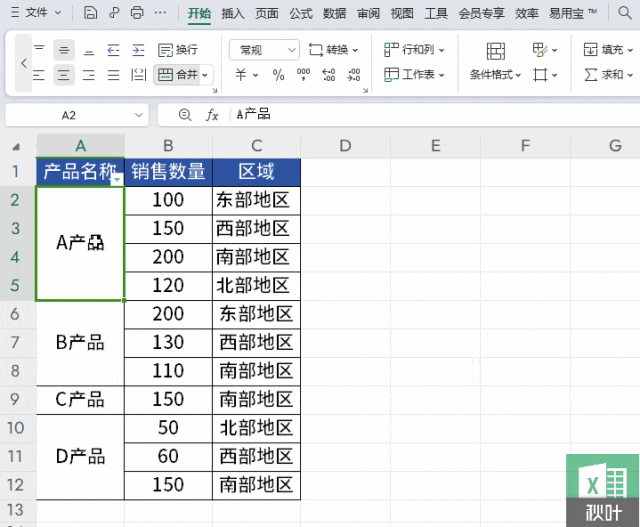The width and height of the screenshot is (640, 527).
Task: Open the filter dropdown on 产品名称
Action: (x=117, y=179)
